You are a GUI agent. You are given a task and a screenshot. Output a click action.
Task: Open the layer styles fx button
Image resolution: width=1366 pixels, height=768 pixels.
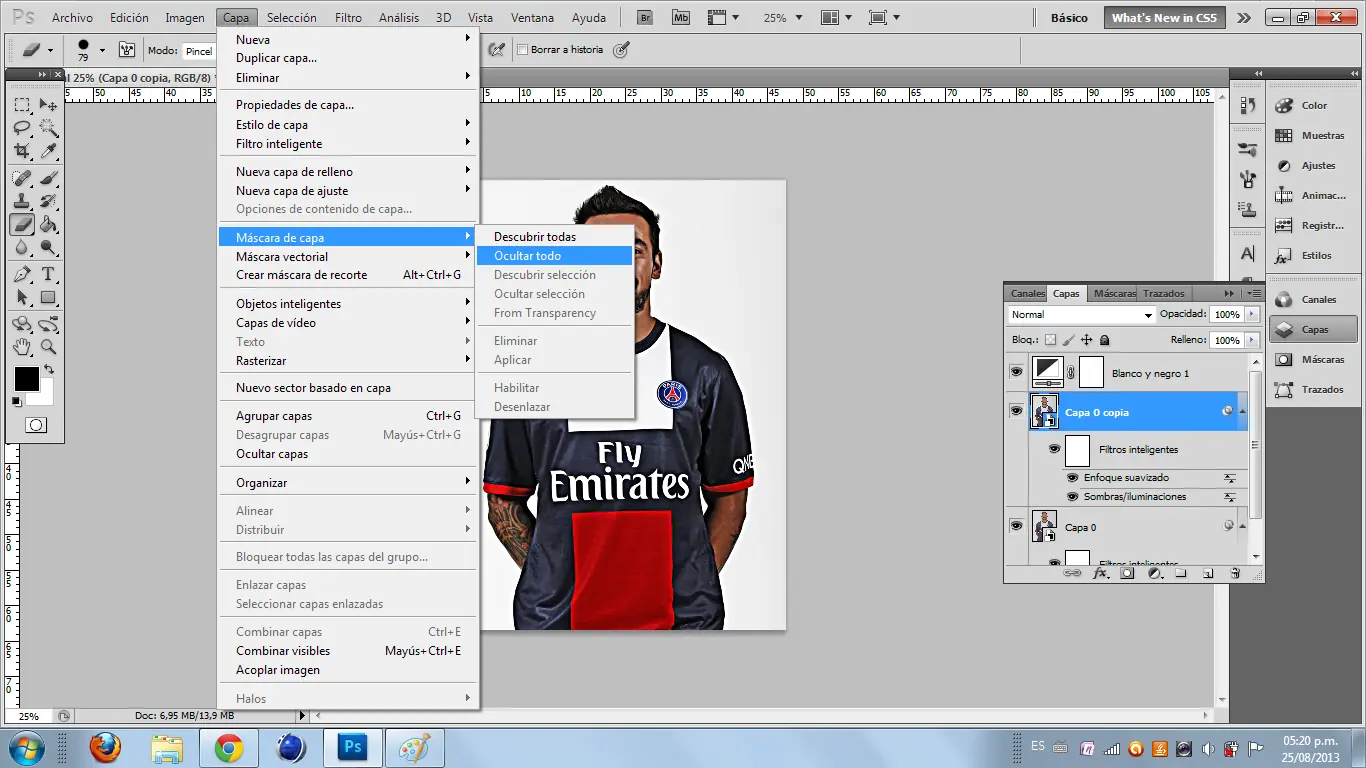click(x=1100, y=573)
